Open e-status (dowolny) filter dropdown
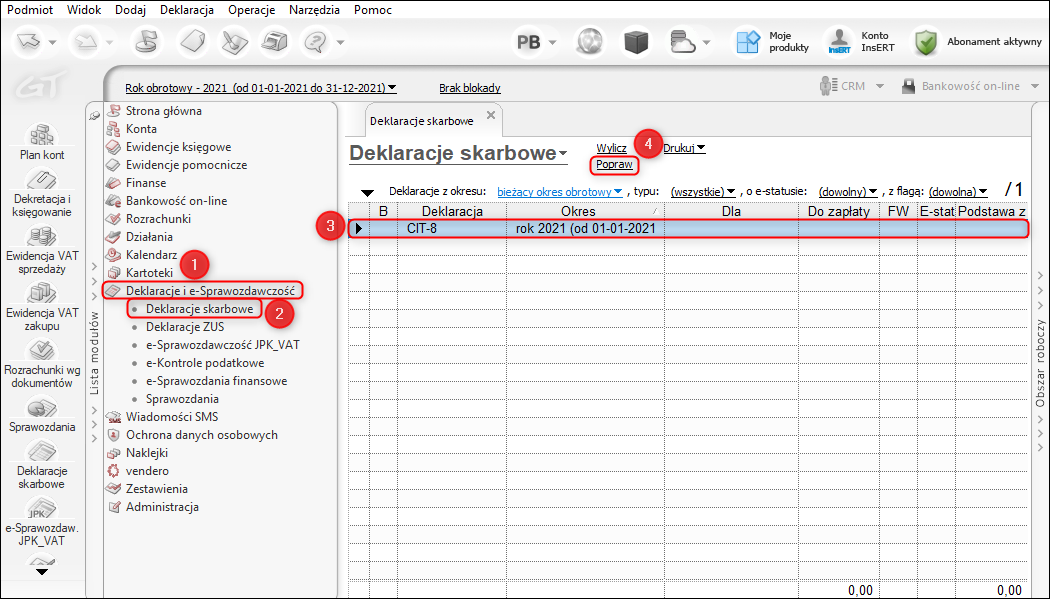 848,191
